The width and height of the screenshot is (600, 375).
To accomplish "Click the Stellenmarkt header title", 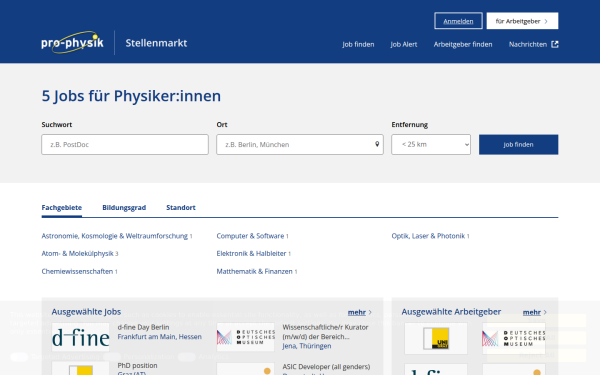I will [x=156, y=43].
